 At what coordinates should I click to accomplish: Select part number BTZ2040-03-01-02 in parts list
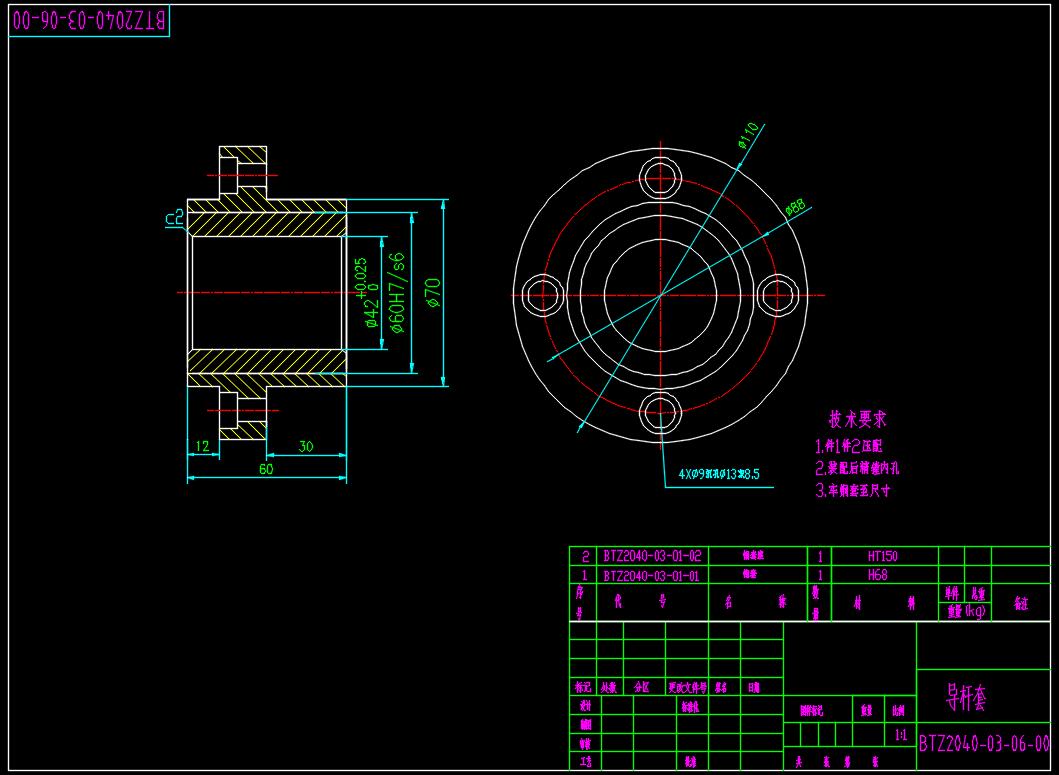[x=652, y=556]
